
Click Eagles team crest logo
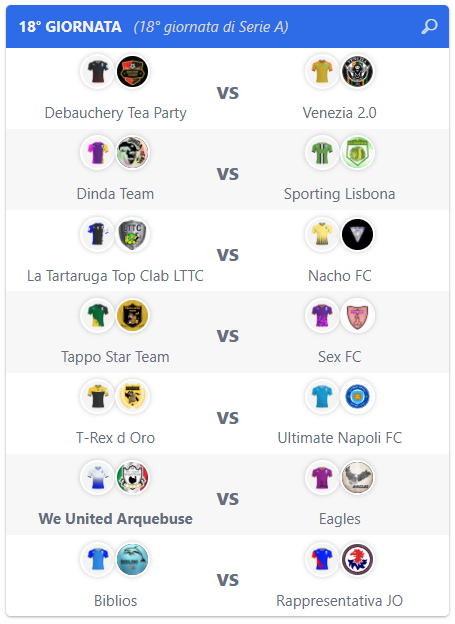[357, 478]
